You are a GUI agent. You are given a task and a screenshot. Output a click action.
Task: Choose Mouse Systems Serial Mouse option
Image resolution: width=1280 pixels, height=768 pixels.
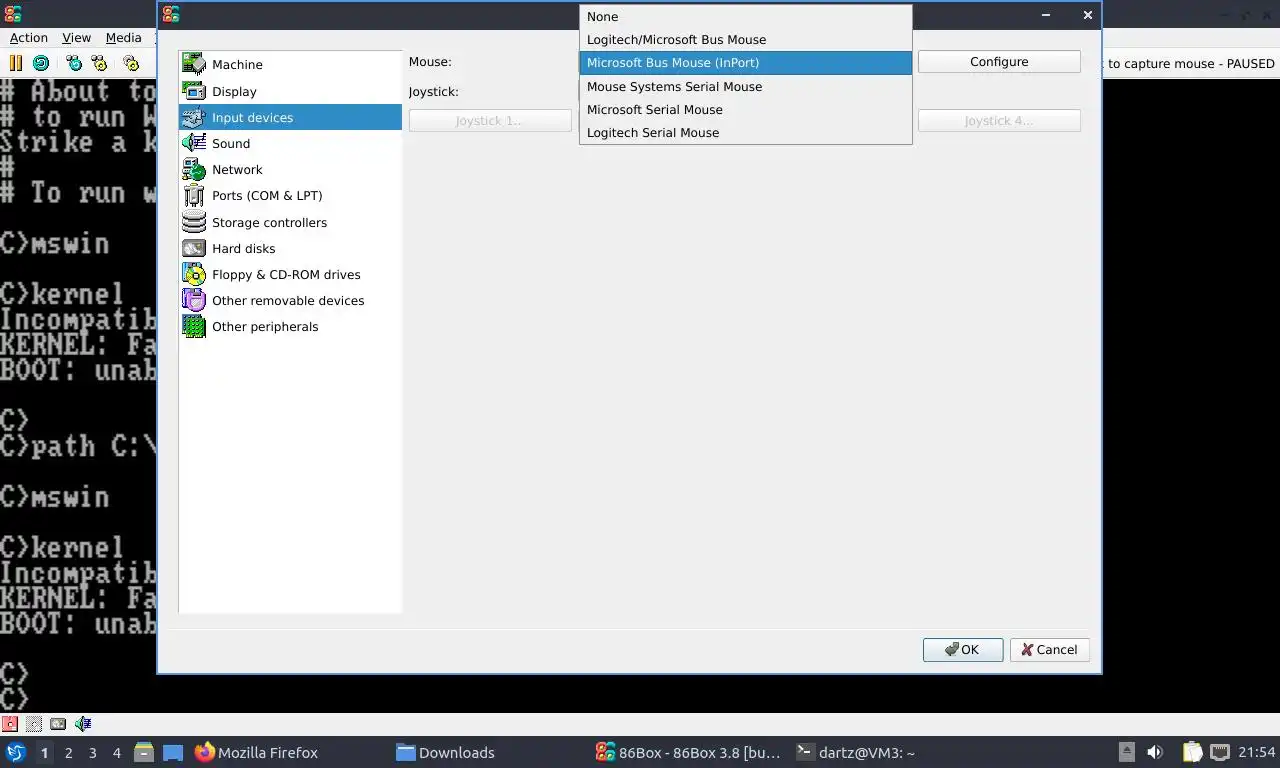(745, 87)
